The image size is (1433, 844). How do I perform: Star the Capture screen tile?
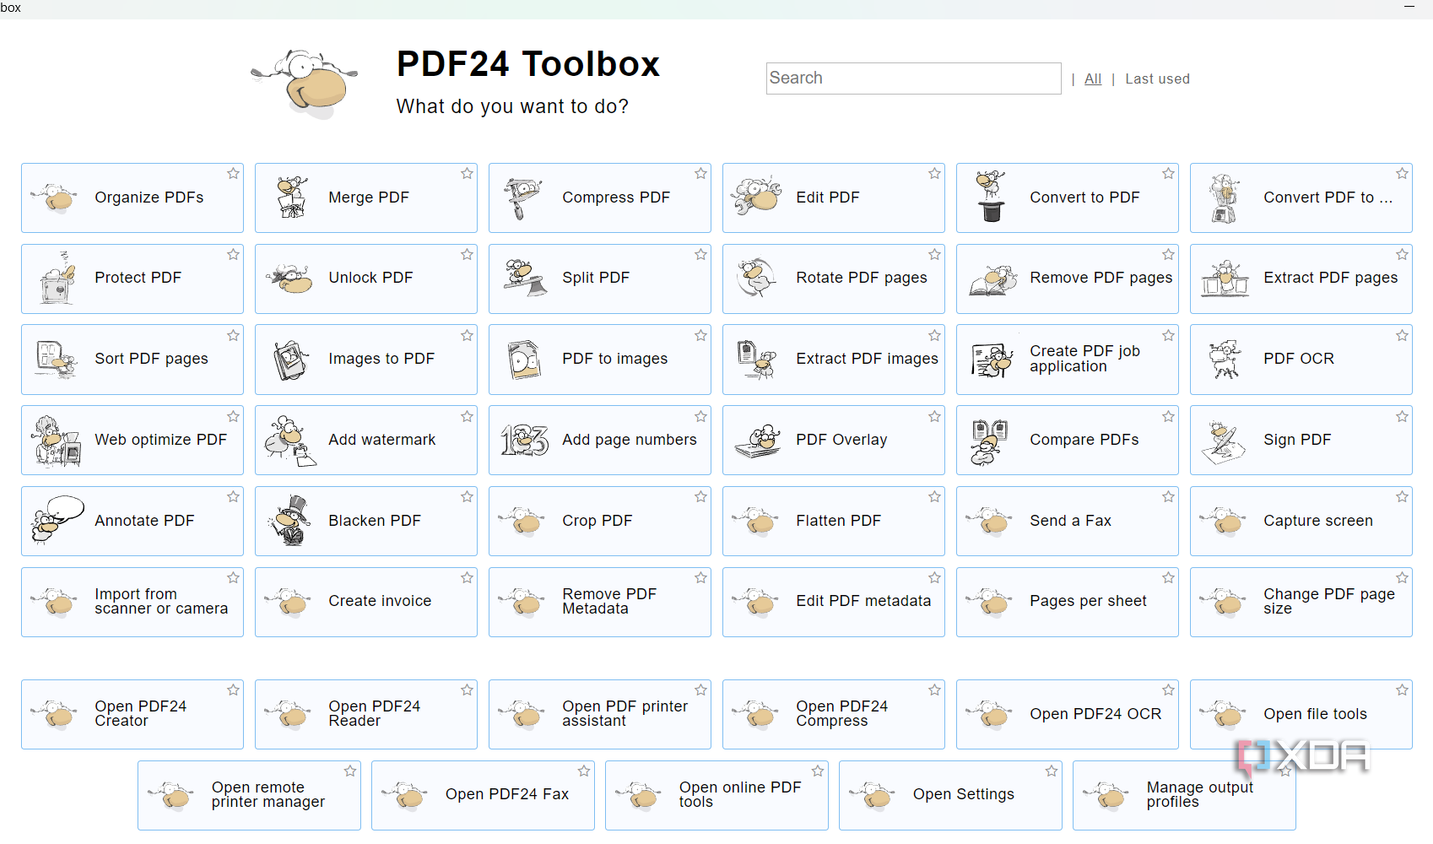click(x=1402, y=497)
